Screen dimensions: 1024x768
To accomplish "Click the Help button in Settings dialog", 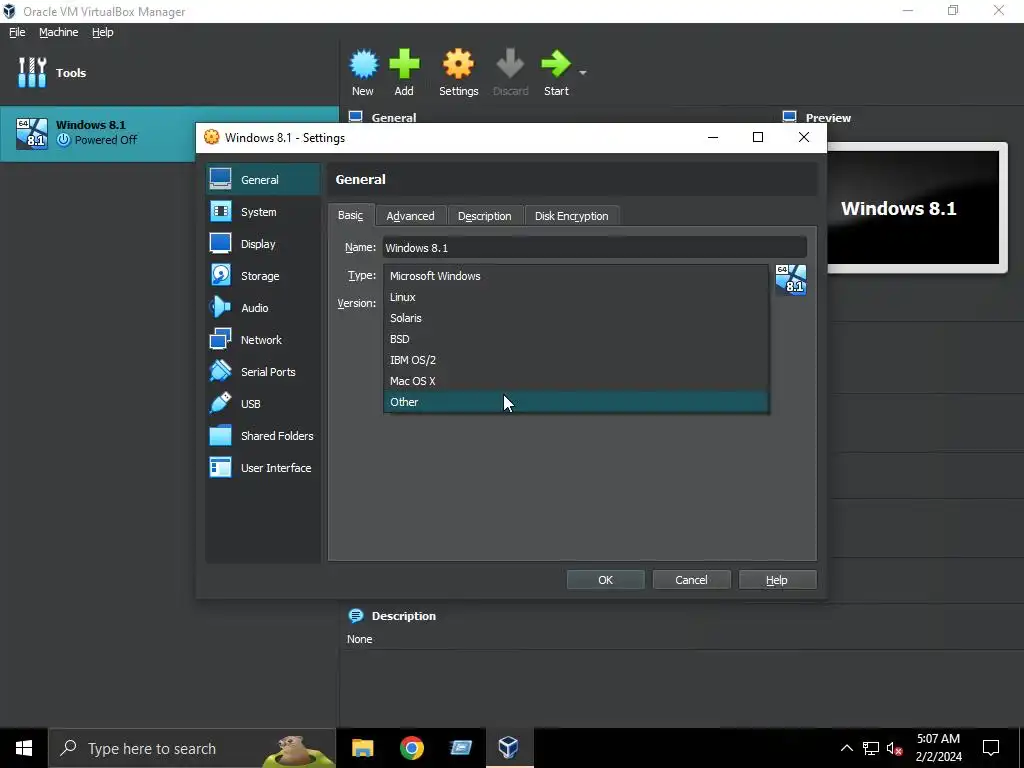I will pyautogui.click(x=777, y=580).
